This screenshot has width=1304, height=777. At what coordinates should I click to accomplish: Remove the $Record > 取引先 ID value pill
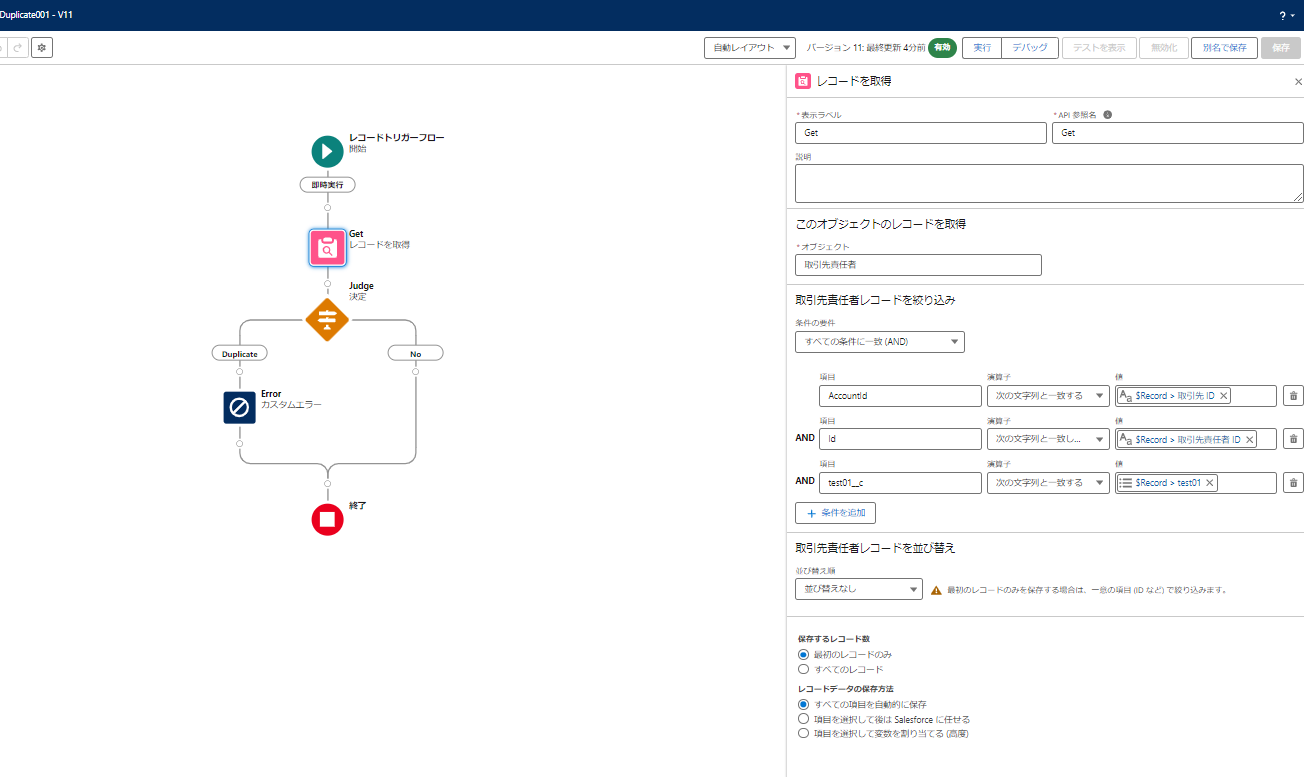coord(1224,396)
